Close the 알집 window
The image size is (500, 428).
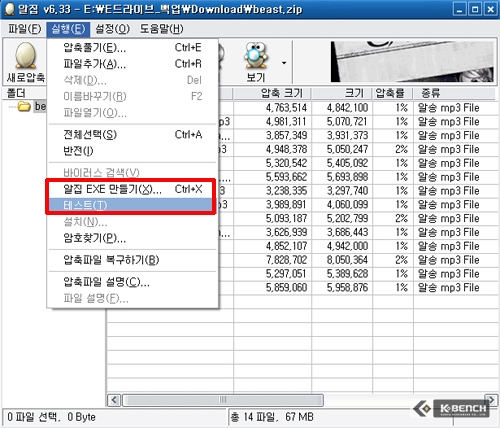coord(490,9)
